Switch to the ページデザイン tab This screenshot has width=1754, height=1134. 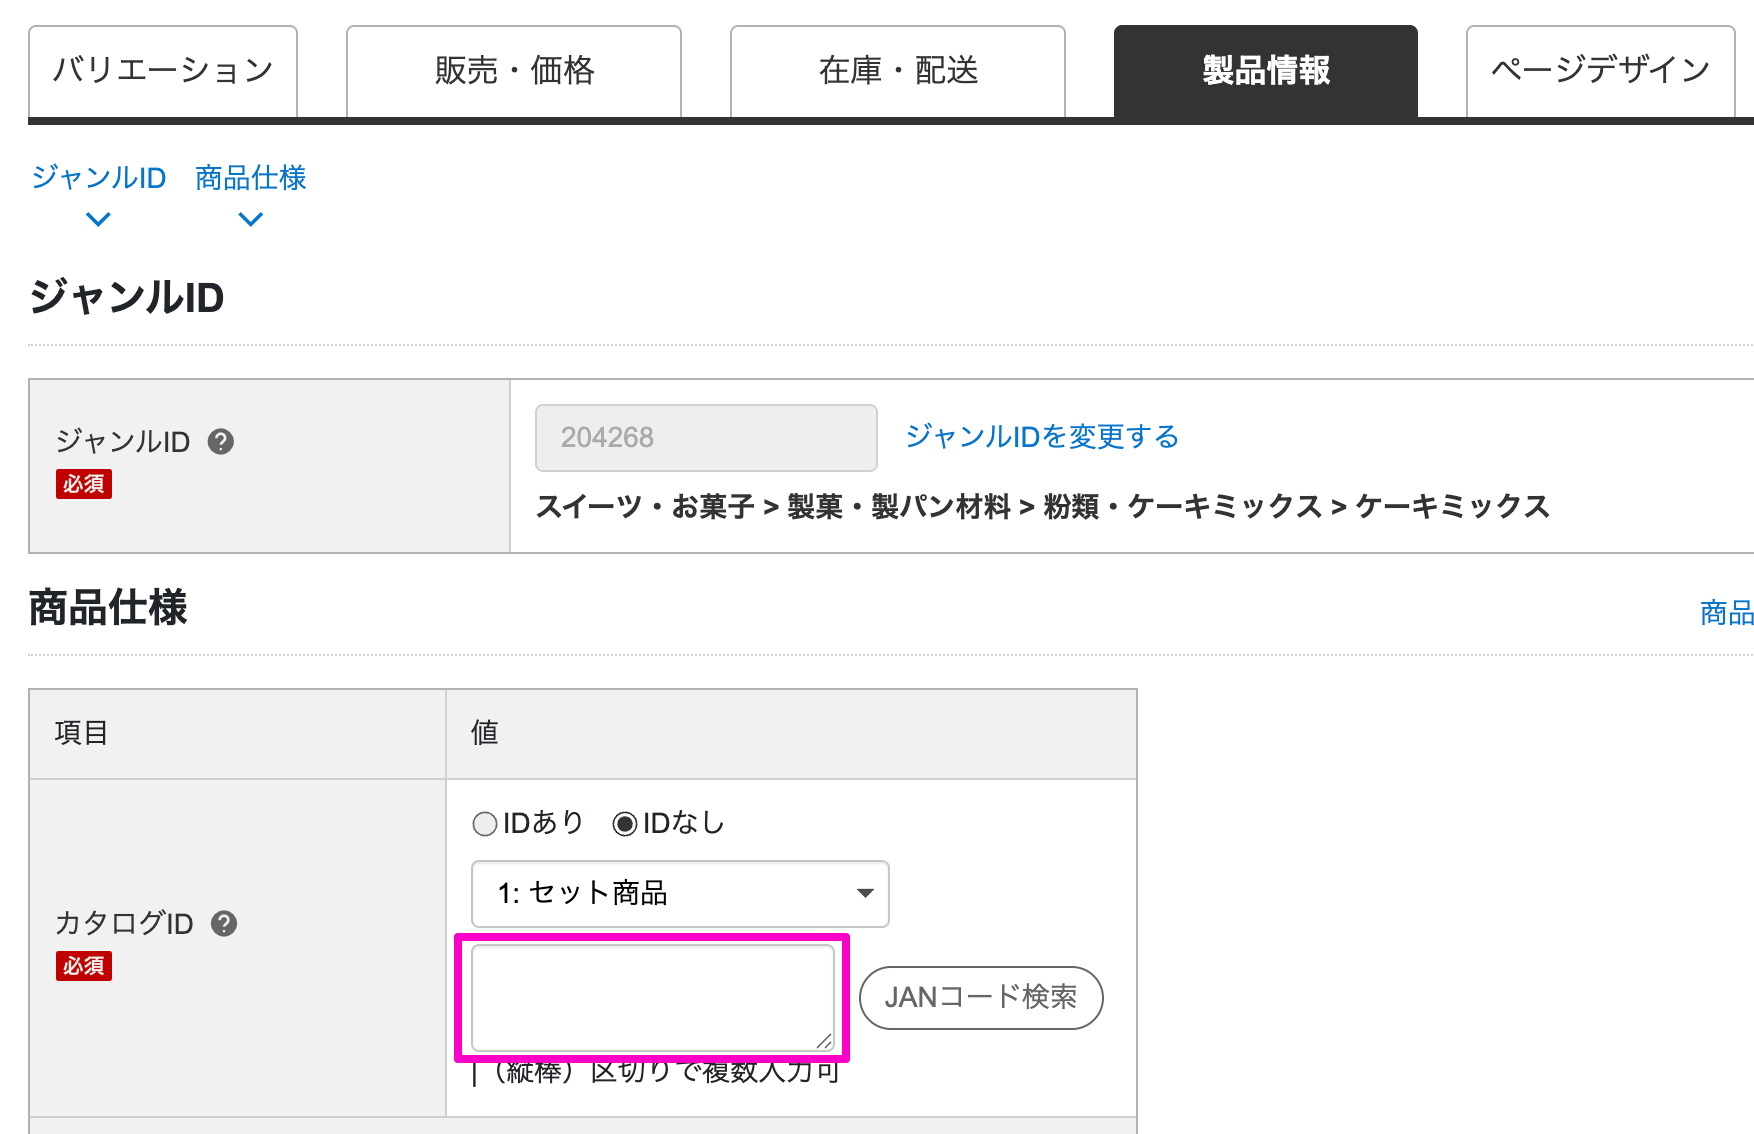click(x=1600, y=71)
